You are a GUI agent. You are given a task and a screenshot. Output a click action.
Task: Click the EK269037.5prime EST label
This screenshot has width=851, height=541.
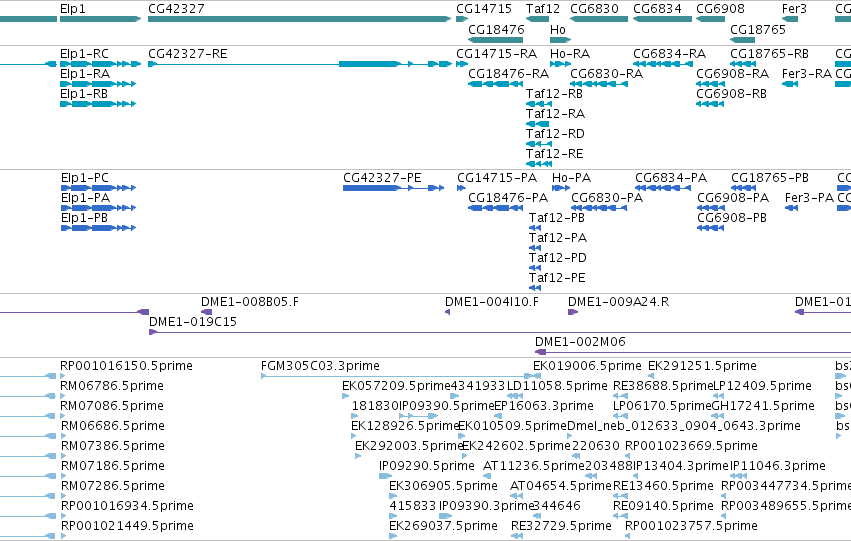(x=443, y=526)
